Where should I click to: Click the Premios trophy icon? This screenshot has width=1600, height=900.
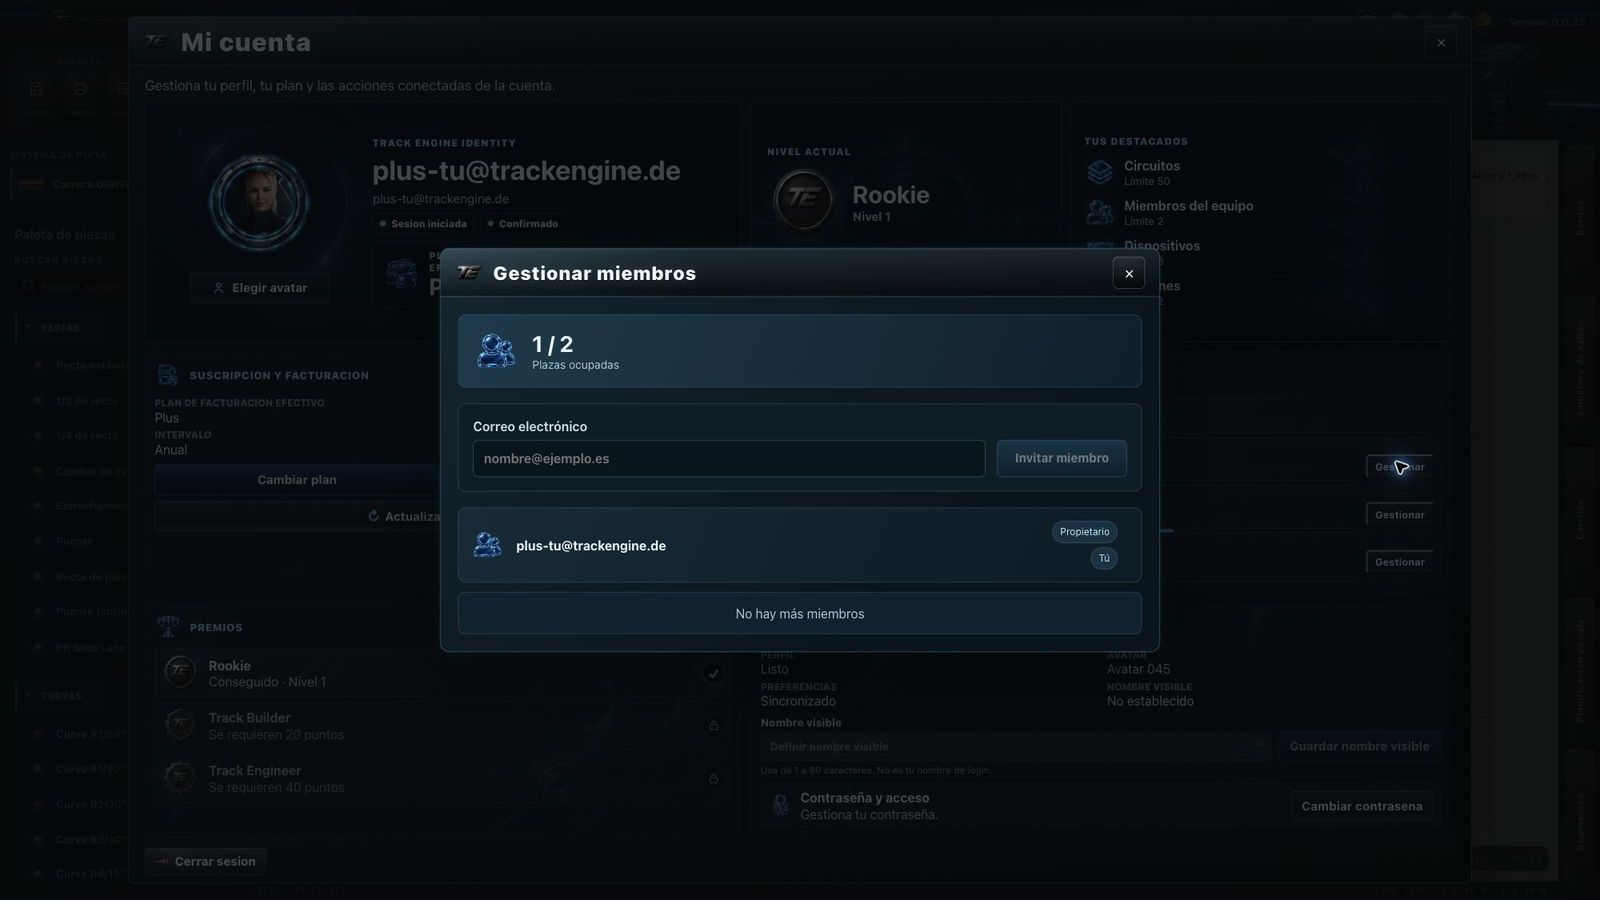(x=168, y=627)
